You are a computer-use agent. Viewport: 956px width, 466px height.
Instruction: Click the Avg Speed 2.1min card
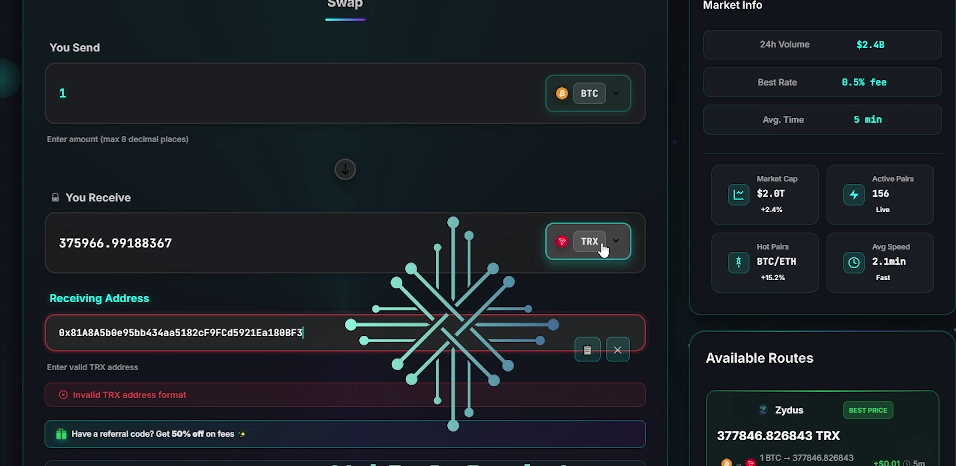[x=880, y=262]
